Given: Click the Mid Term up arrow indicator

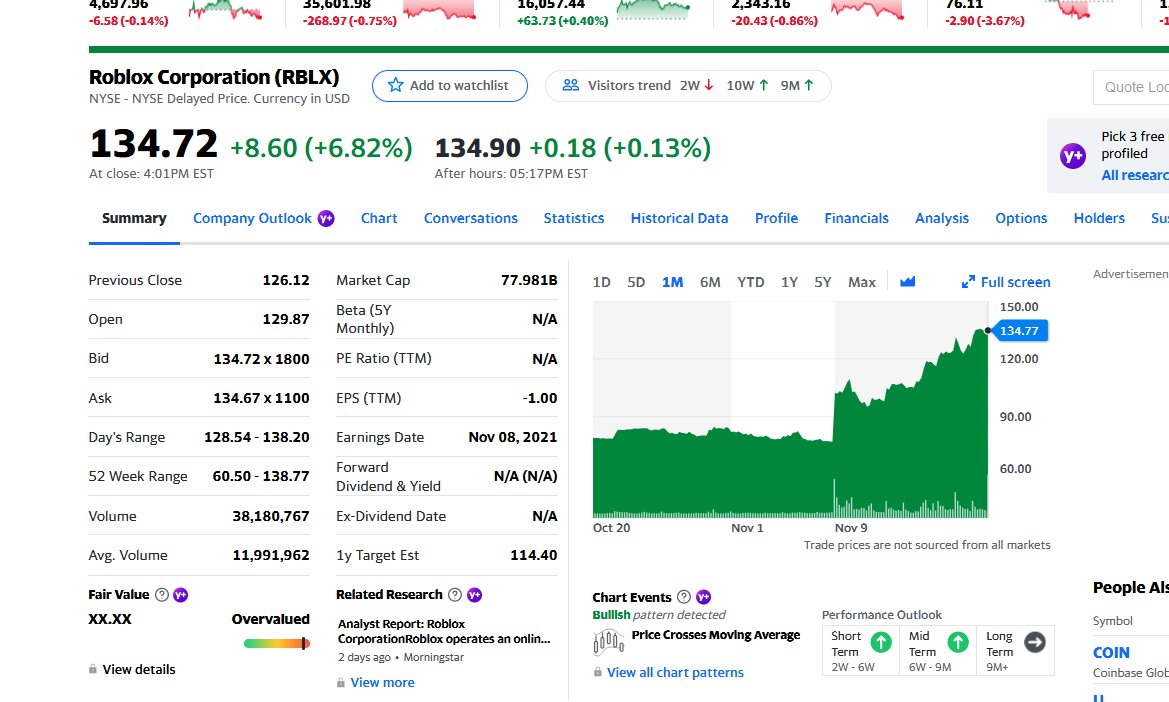Looking at the screenshot, I should click(x=958, y=642).
